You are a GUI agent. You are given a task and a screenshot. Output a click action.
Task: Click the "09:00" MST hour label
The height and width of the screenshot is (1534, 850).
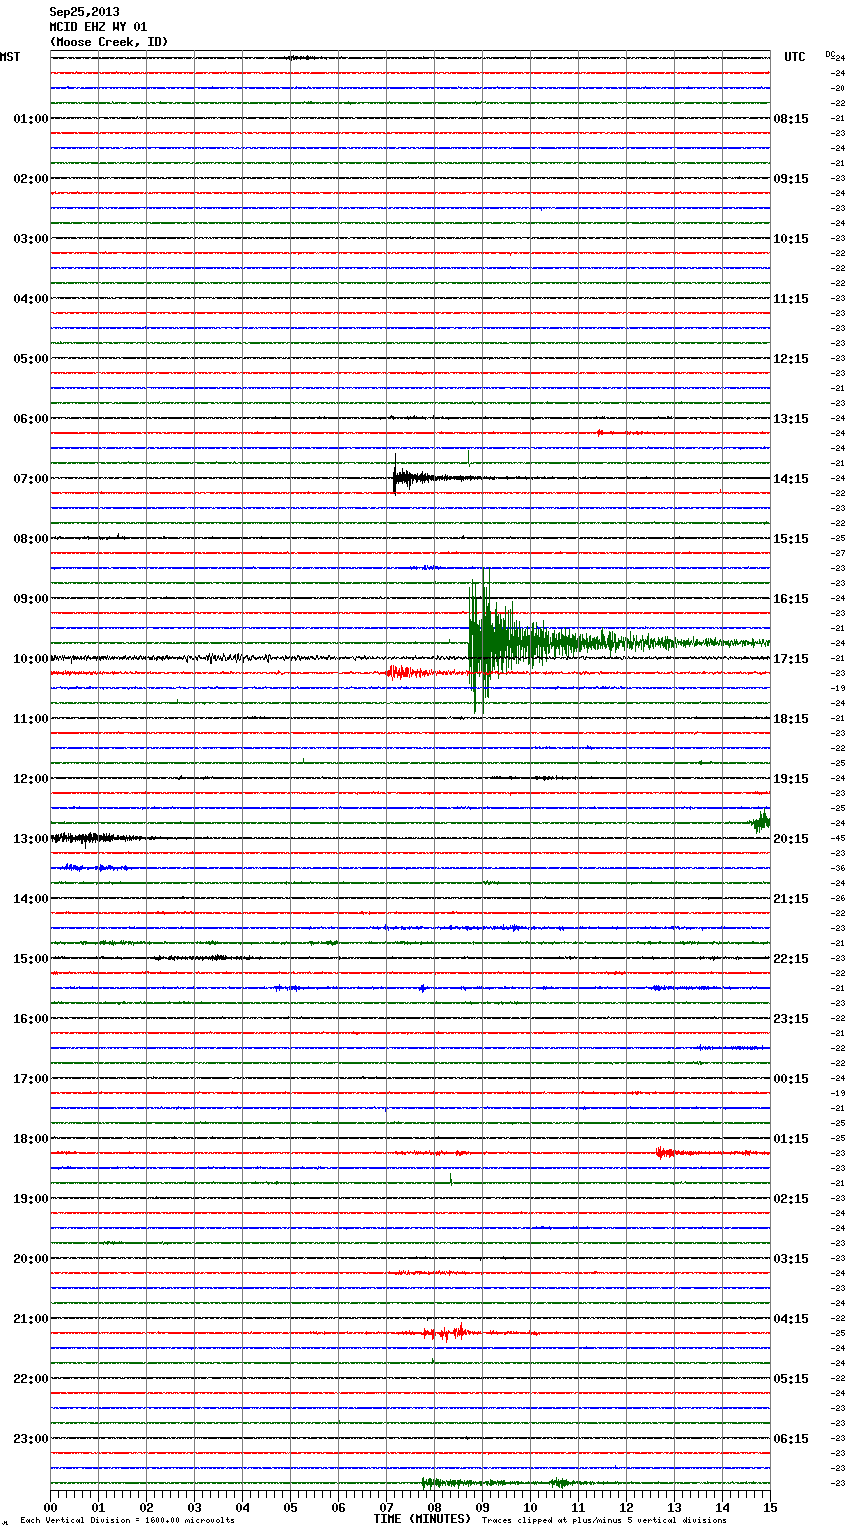(x=31, y=599)
